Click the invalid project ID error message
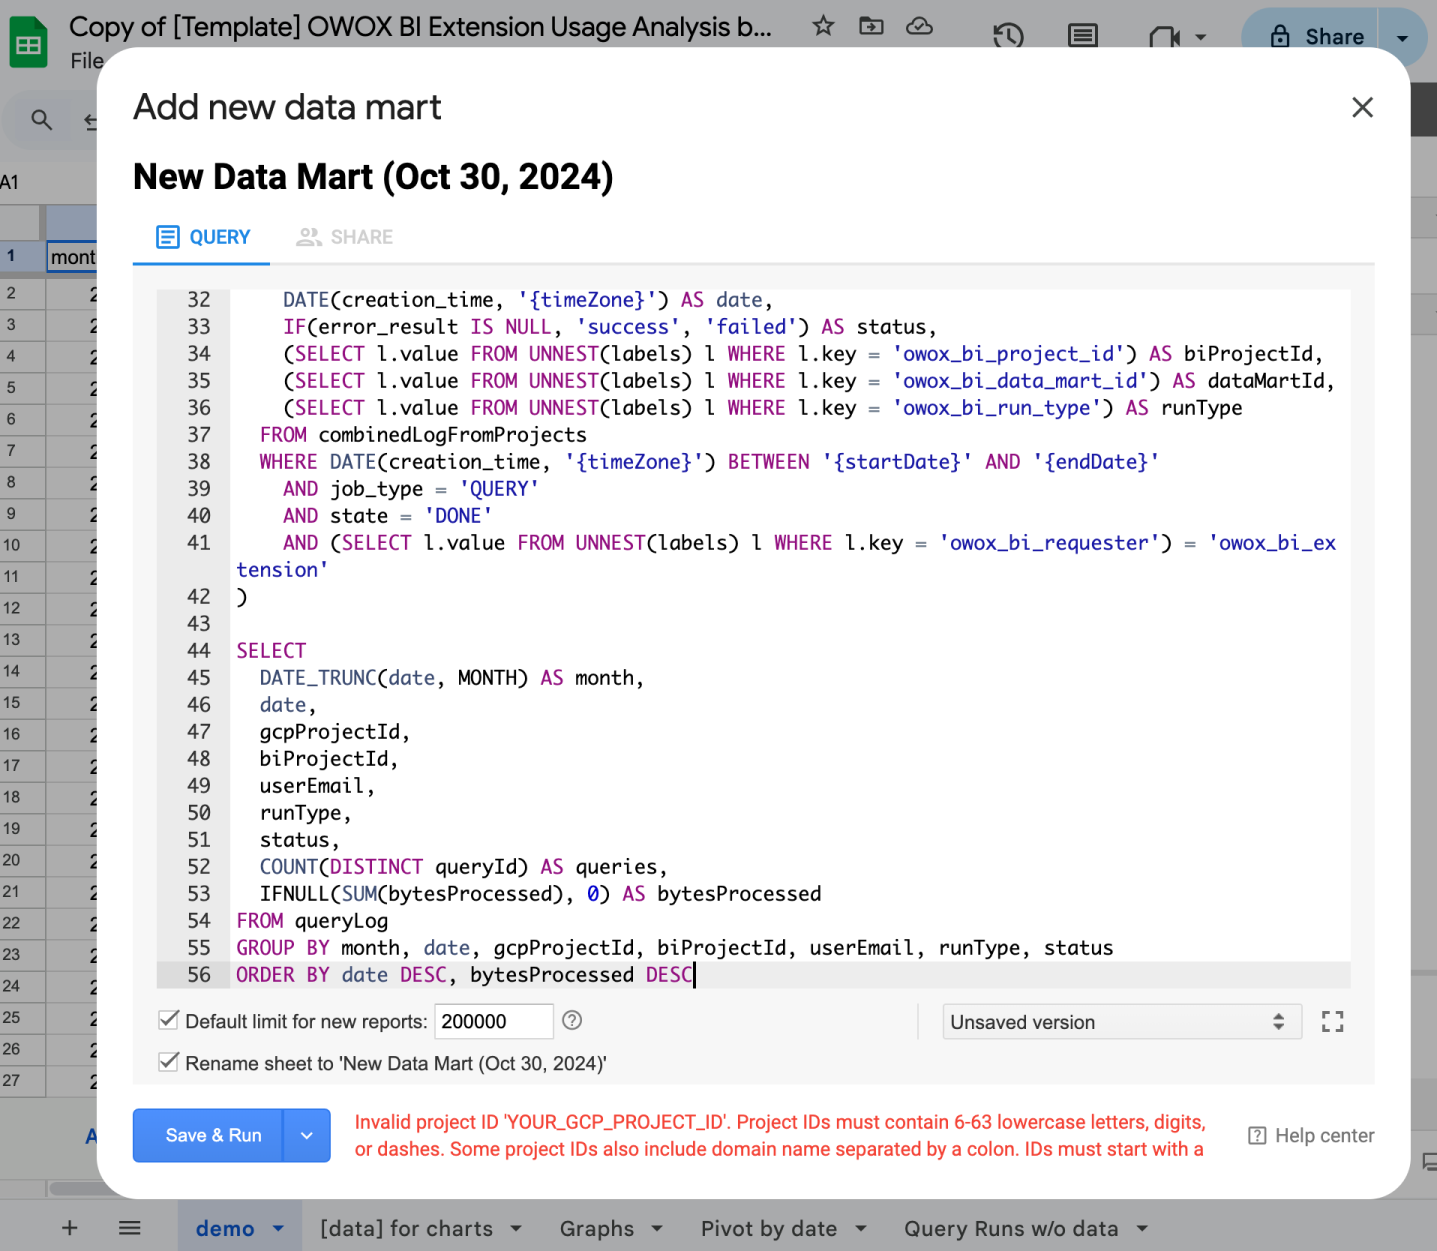Screen dimensions: 1437x1251 [779, 1136]
